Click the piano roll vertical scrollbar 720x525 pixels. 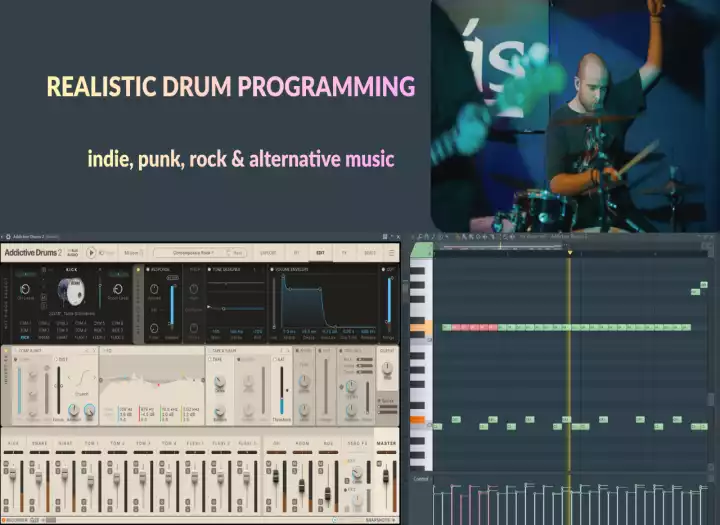coord(711,399)
